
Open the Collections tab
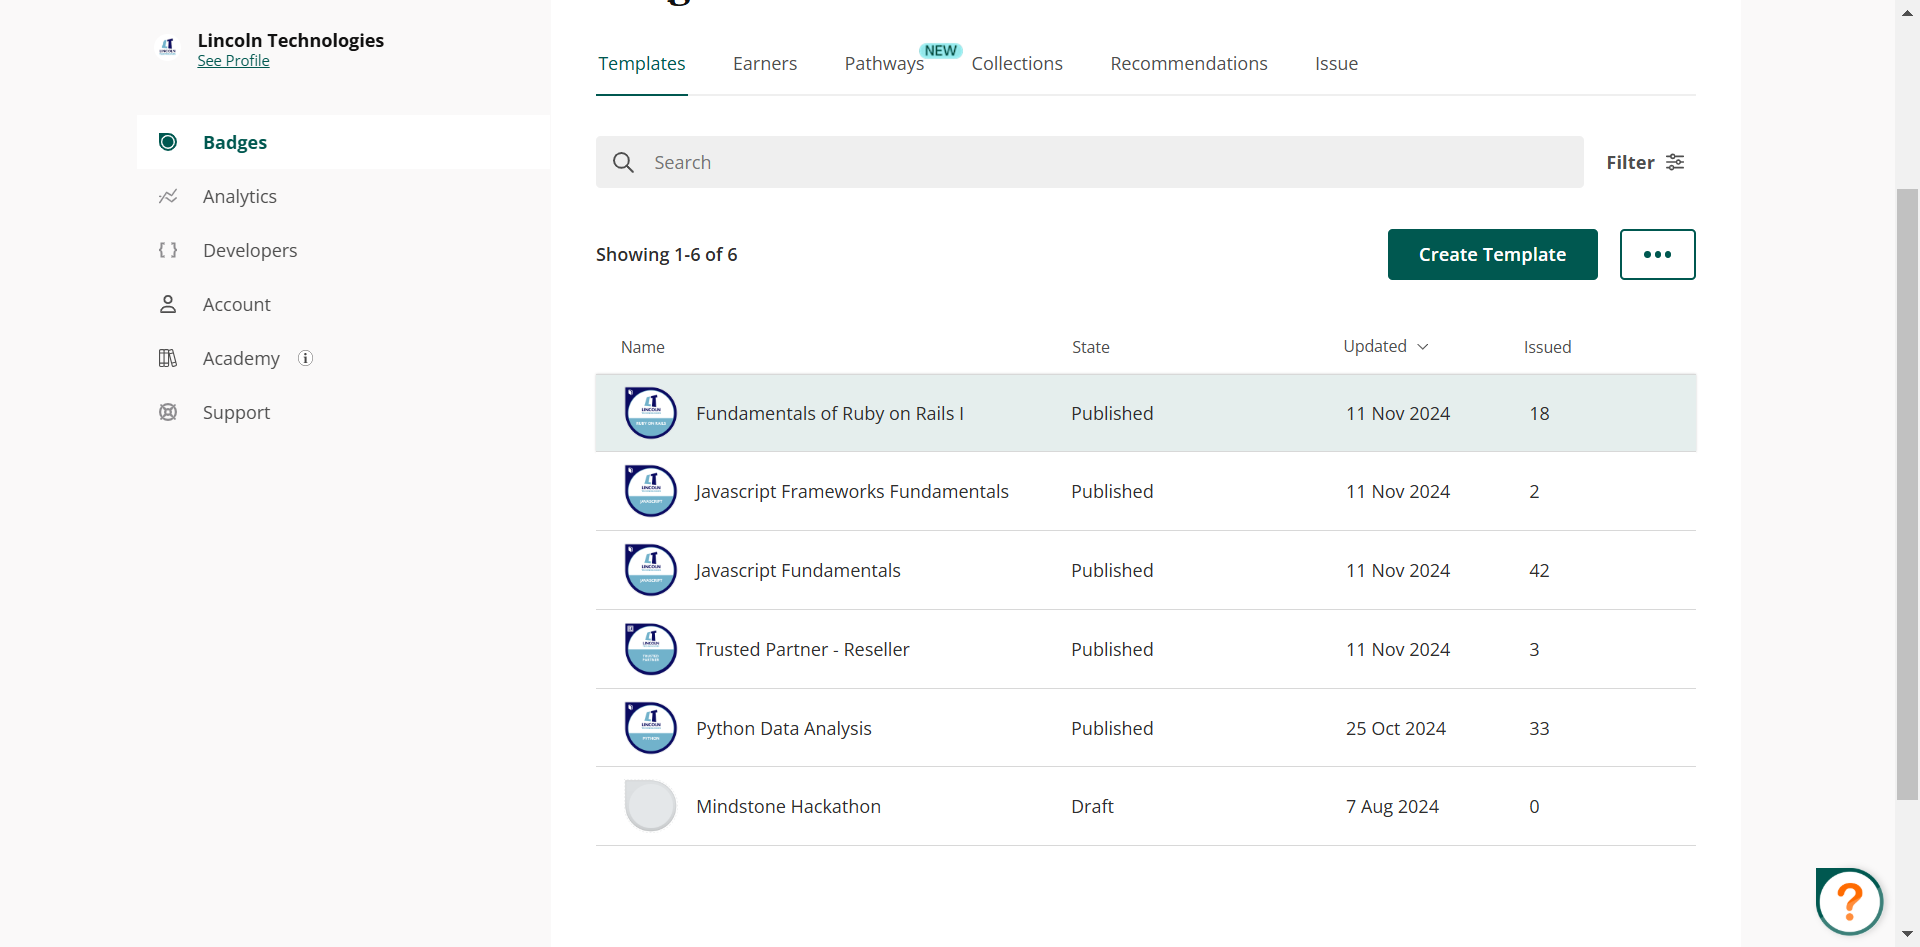(x=1016, y=64)
